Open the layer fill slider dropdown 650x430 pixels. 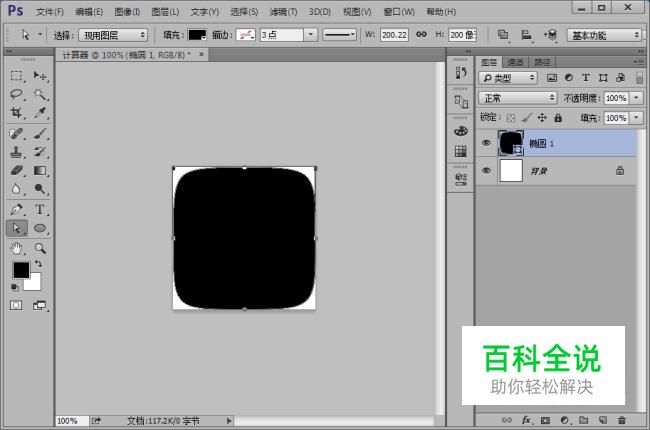click(x=636, y=118)
